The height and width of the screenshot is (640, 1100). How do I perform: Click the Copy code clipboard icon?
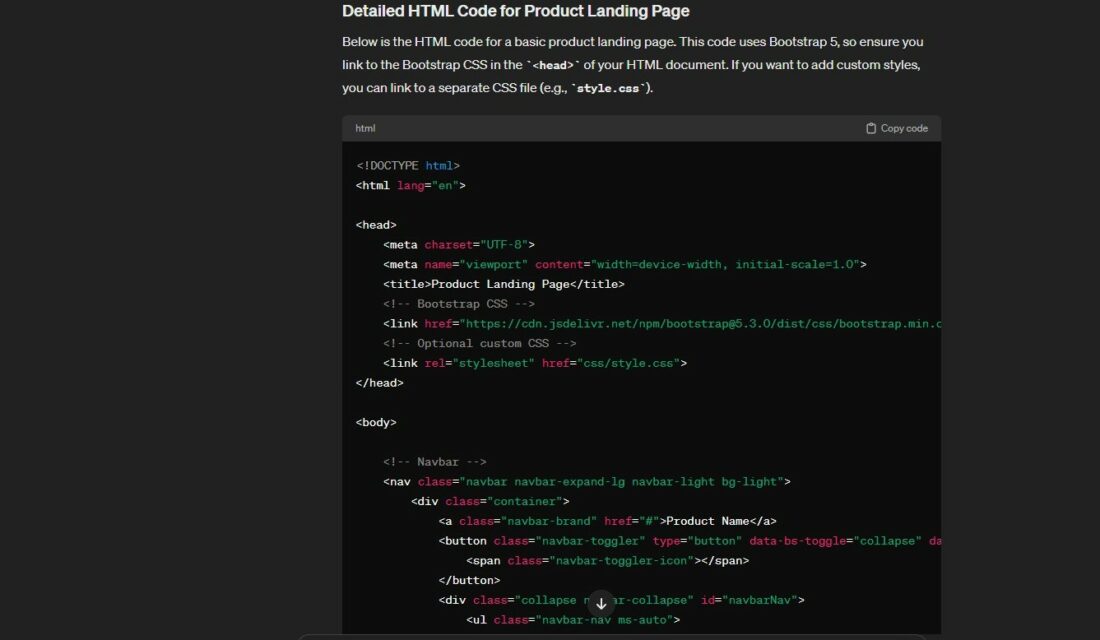click(x=871, y=128)
